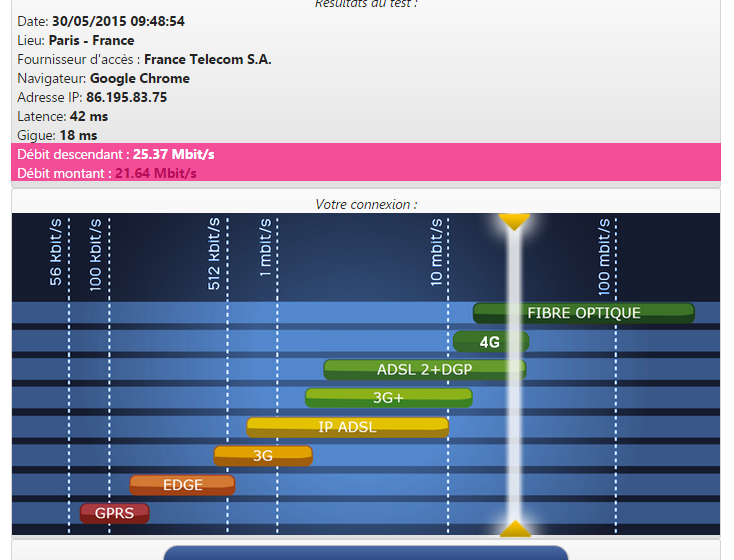Image resolution: width=734 pixels, height=560 pixels.
Task: Click the 100 mbit/s scale label
Action: 604,257
